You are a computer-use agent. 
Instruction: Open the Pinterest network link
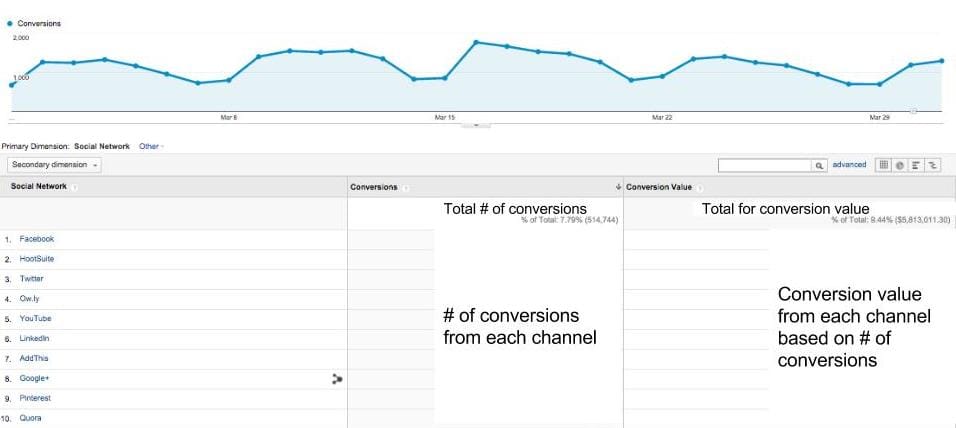coord(35,398)
